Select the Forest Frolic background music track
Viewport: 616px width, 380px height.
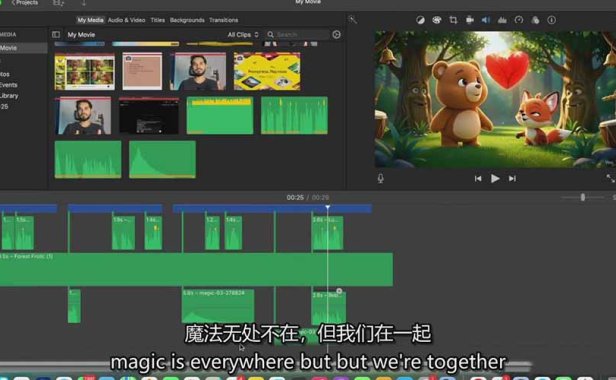(x=196, y=270)
